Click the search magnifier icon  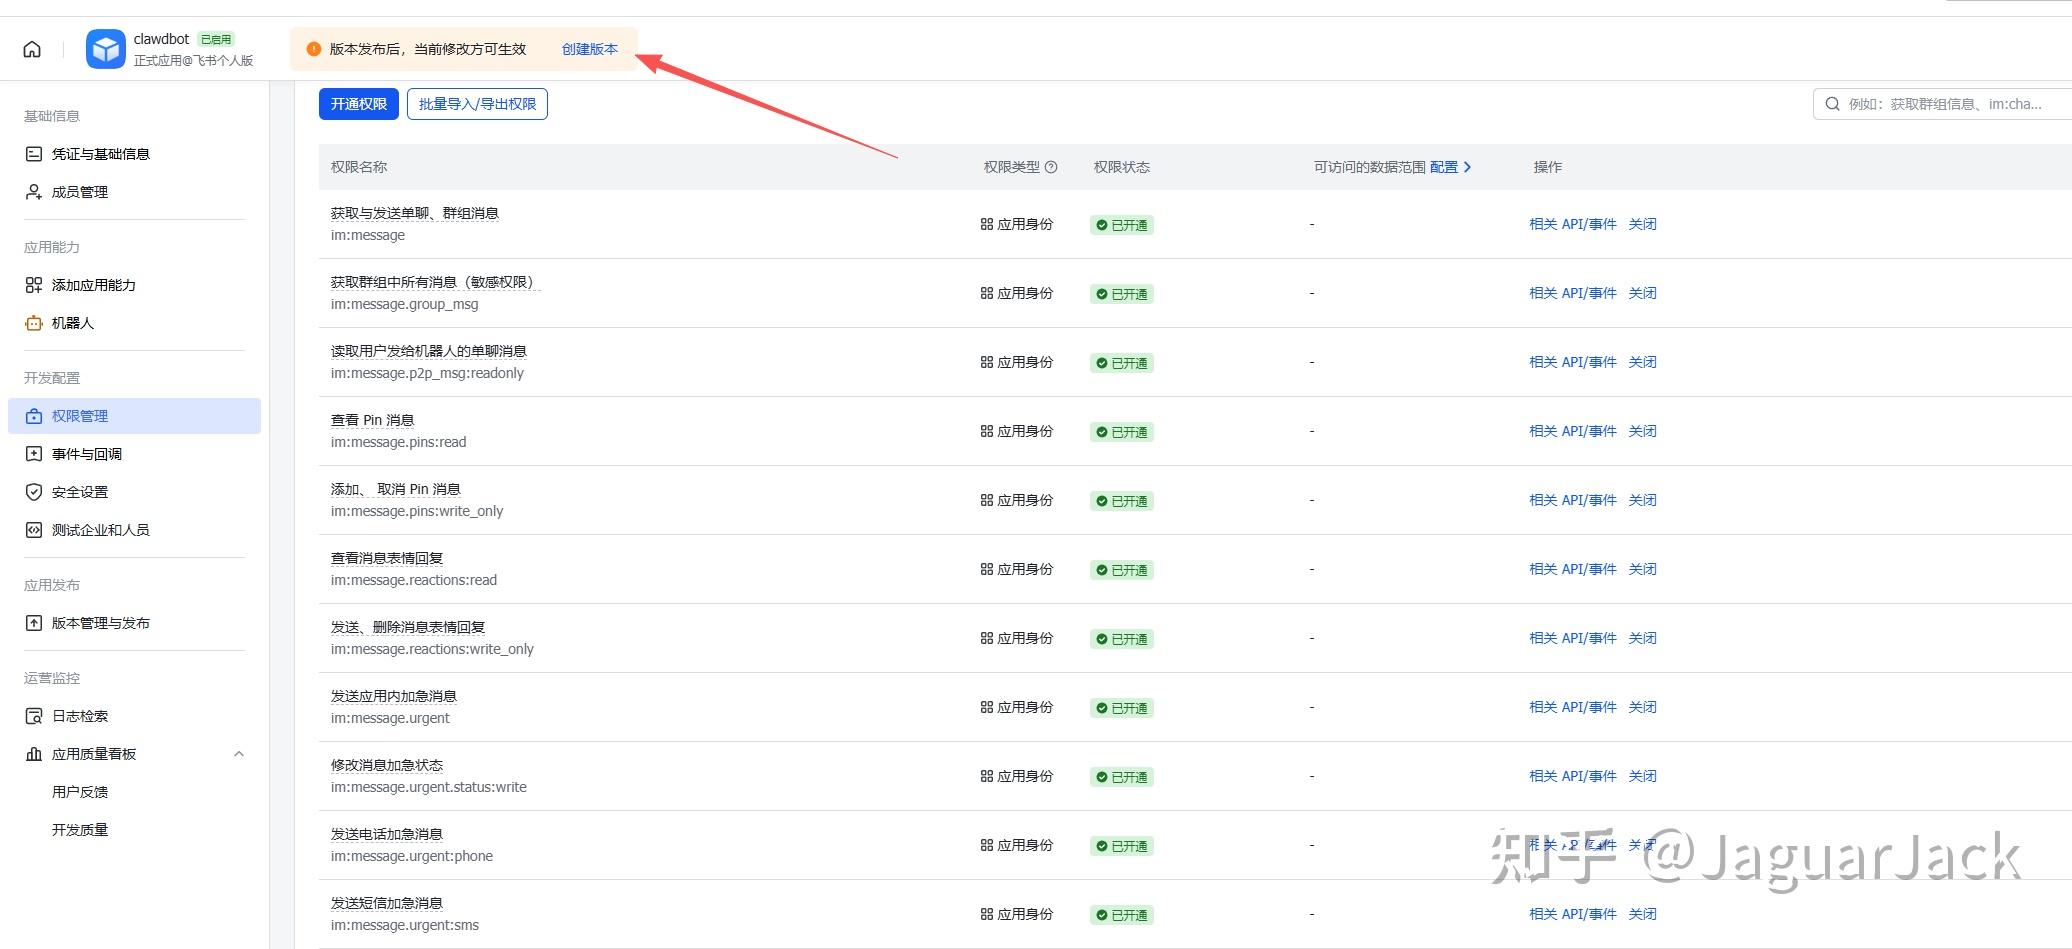[1832, 104]
